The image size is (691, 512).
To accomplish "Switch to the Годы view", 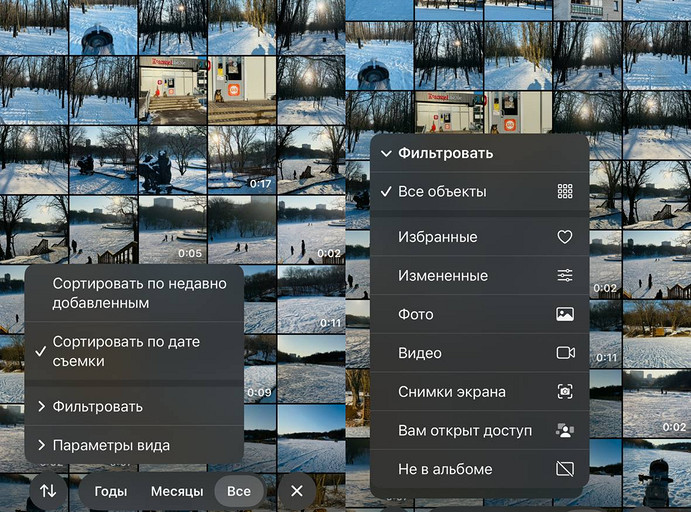I will click(110, 491).
